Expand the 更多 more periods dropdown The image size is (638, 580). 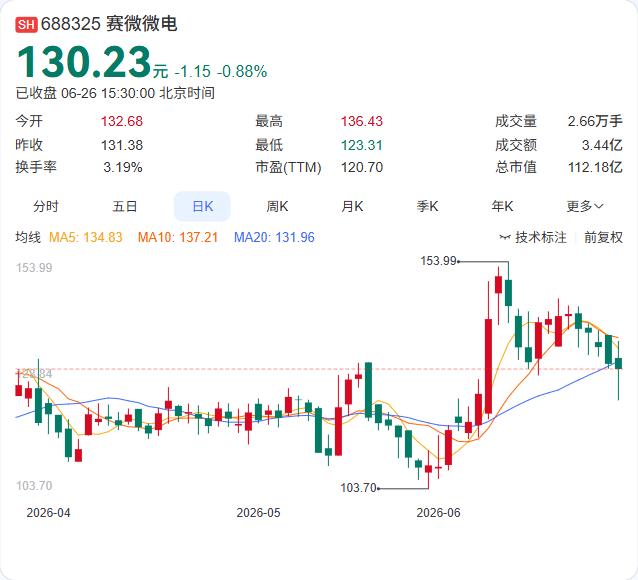coord(585,206)
